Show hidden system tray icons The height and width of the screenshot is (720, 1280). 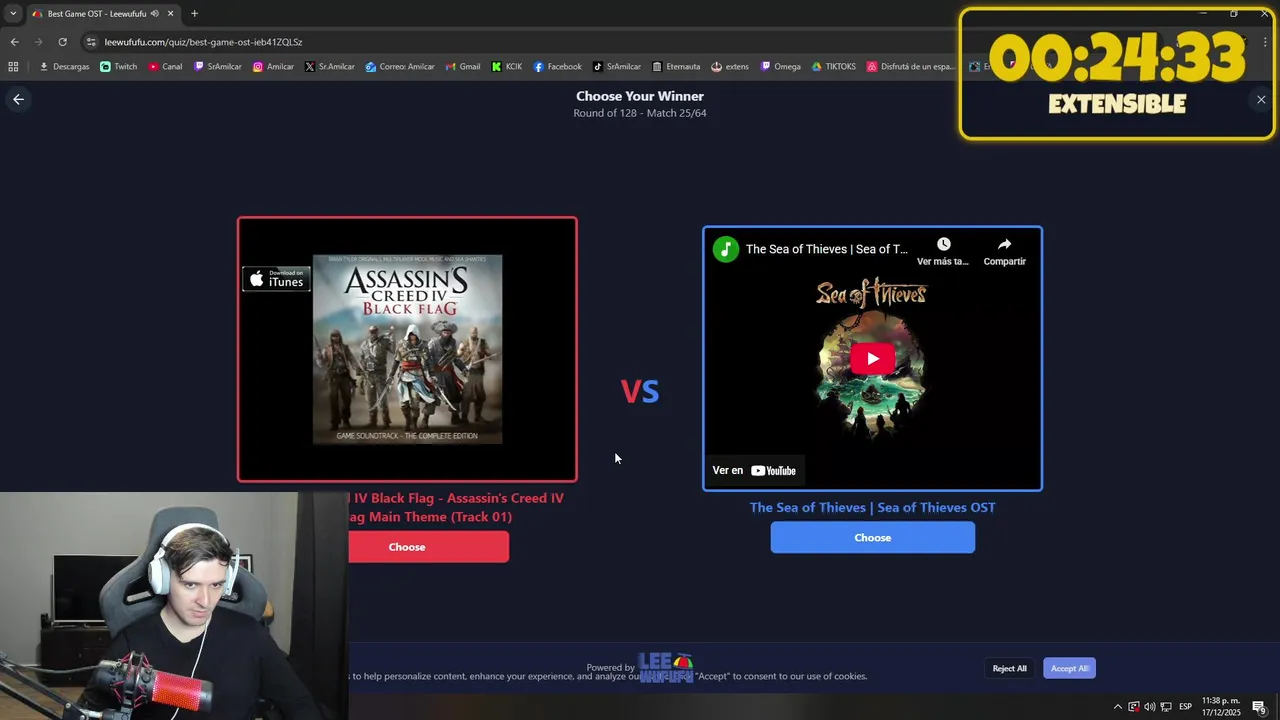pos(1118,707)
